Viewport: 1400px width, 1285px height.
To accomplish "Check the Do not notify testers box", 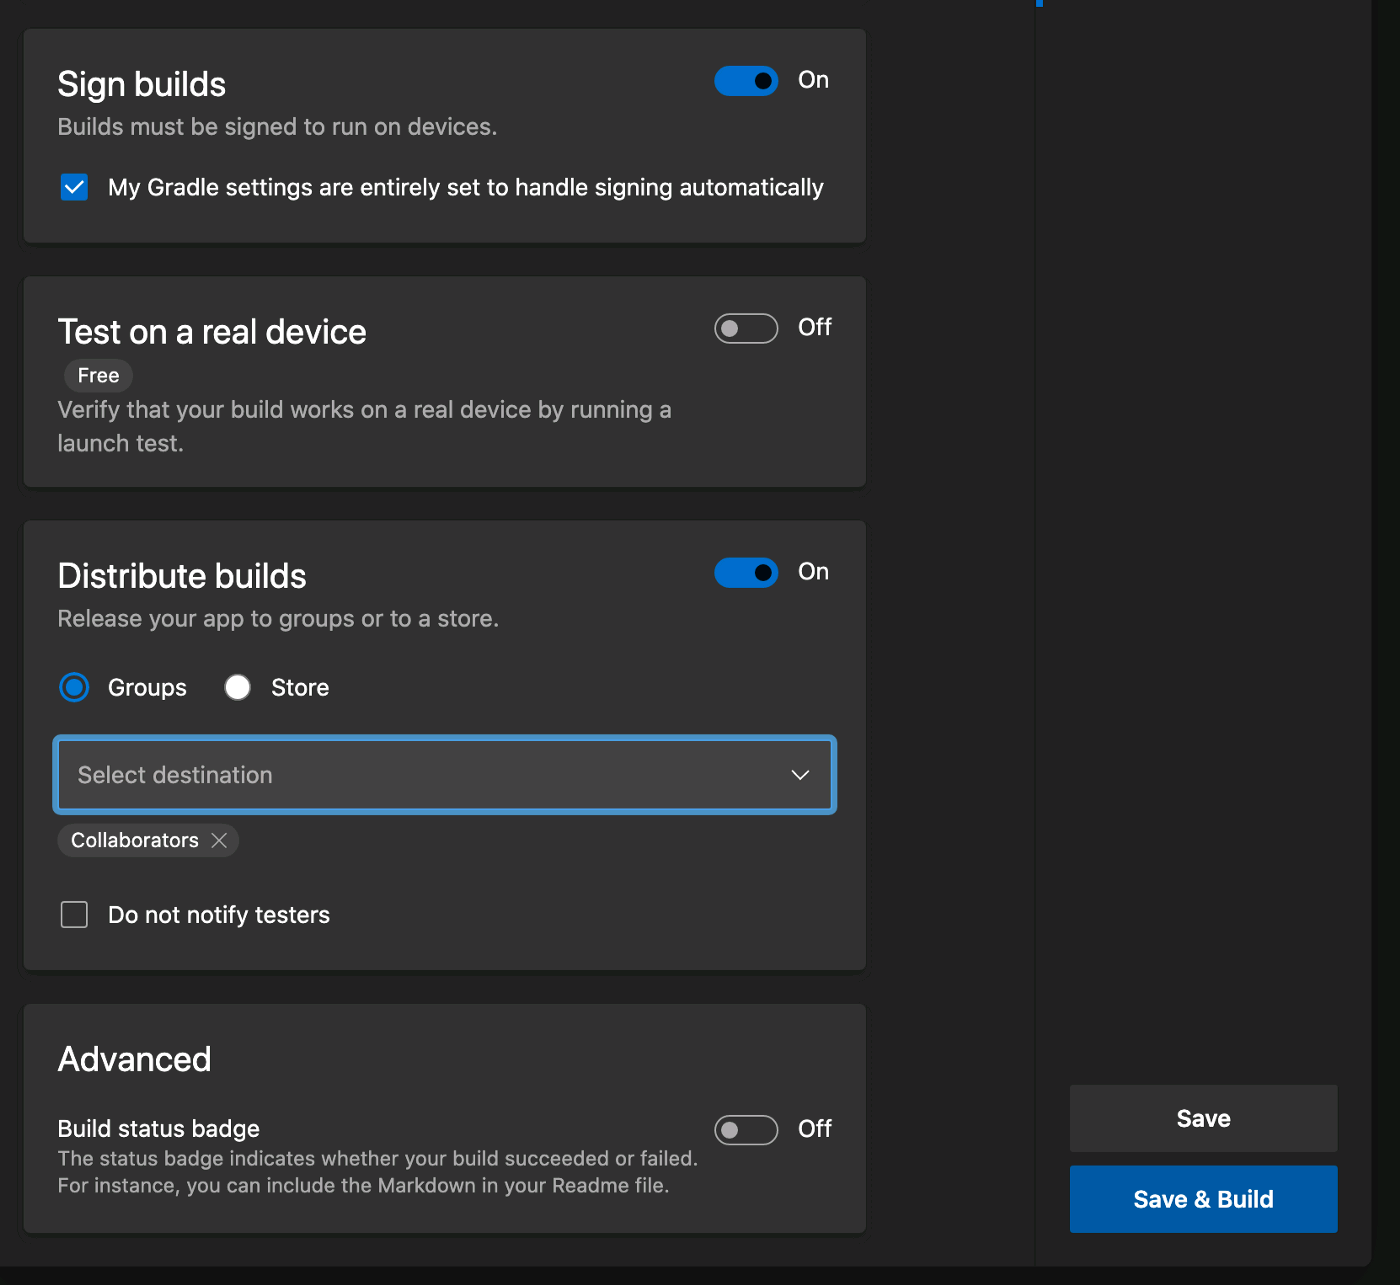I will (75, 915).
